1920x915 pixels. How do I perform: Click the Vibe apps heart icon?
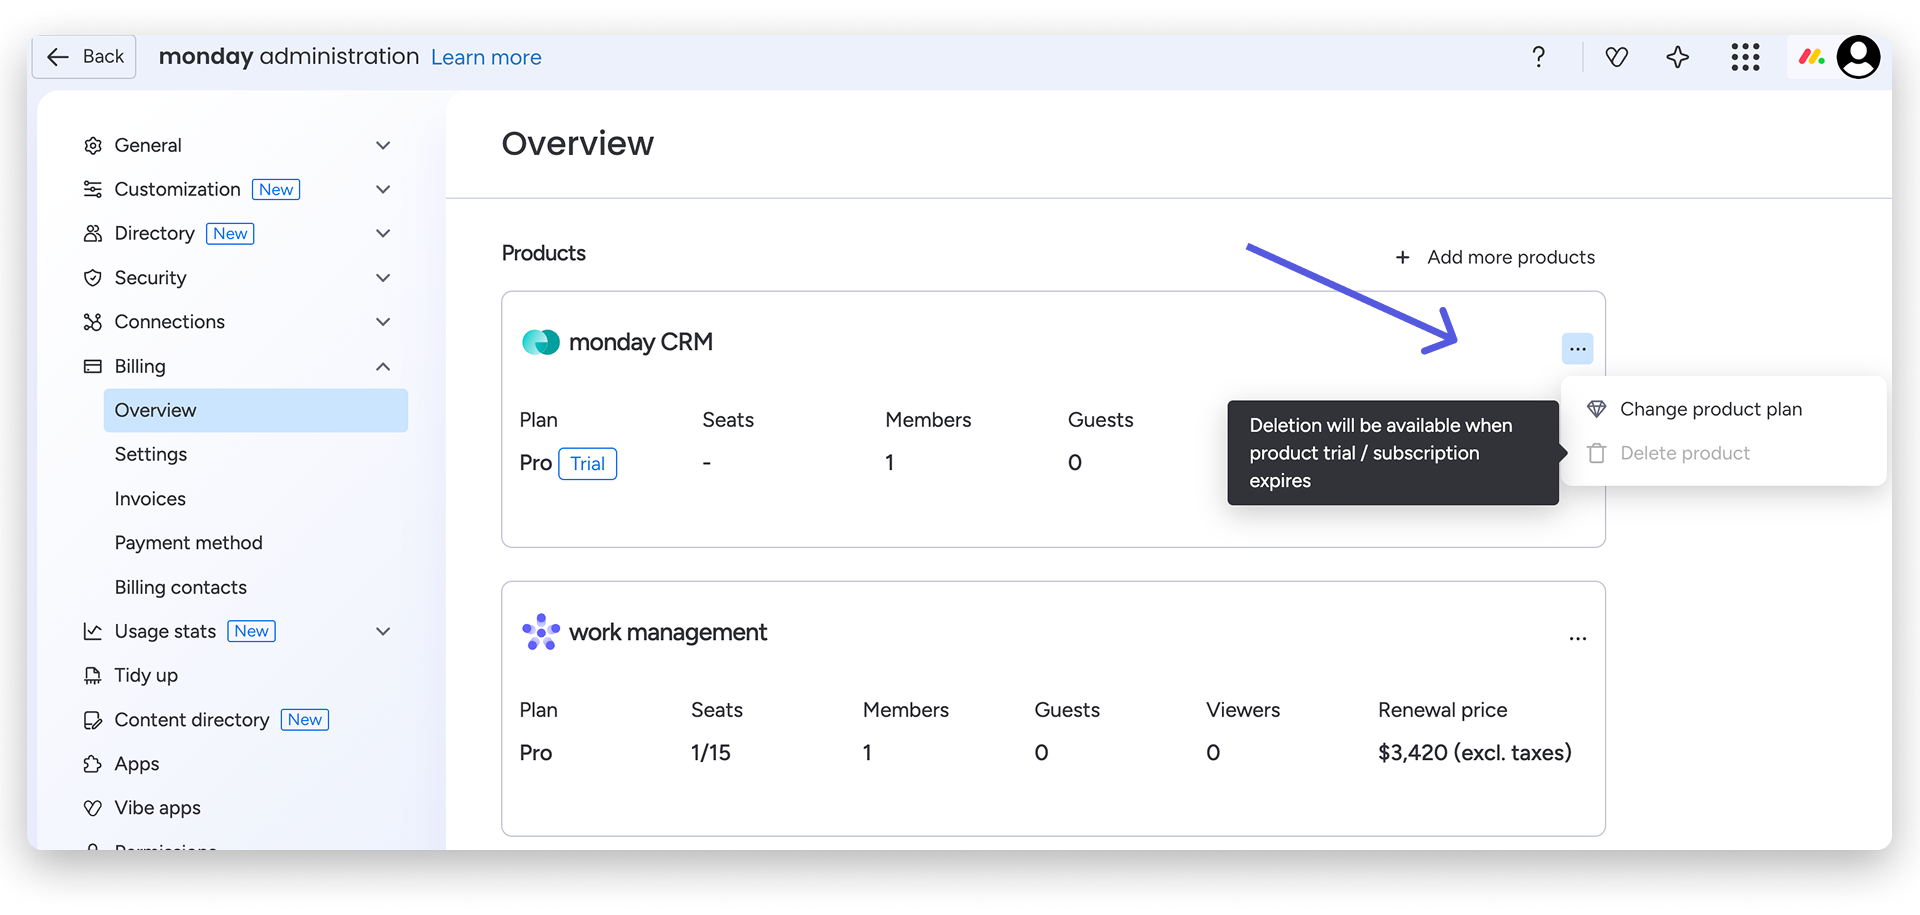93,808
